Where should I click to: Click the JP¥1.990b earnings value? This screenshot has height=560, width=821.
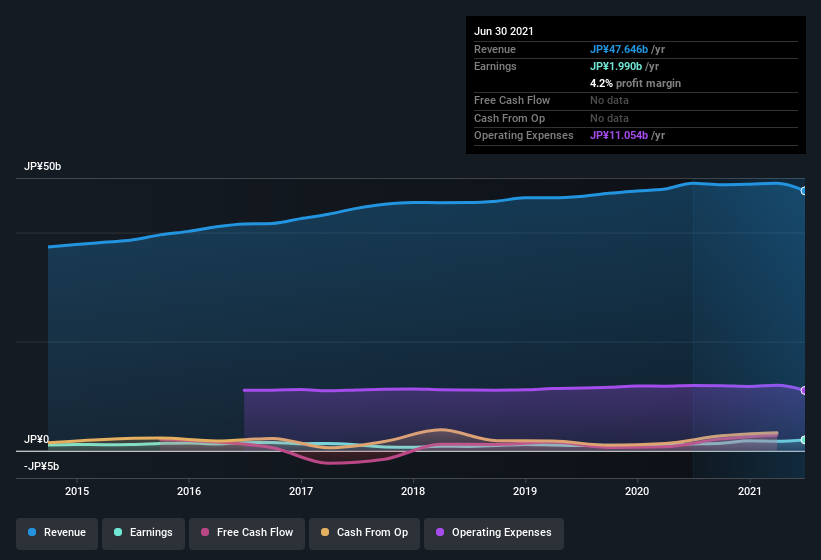point(616,66)
